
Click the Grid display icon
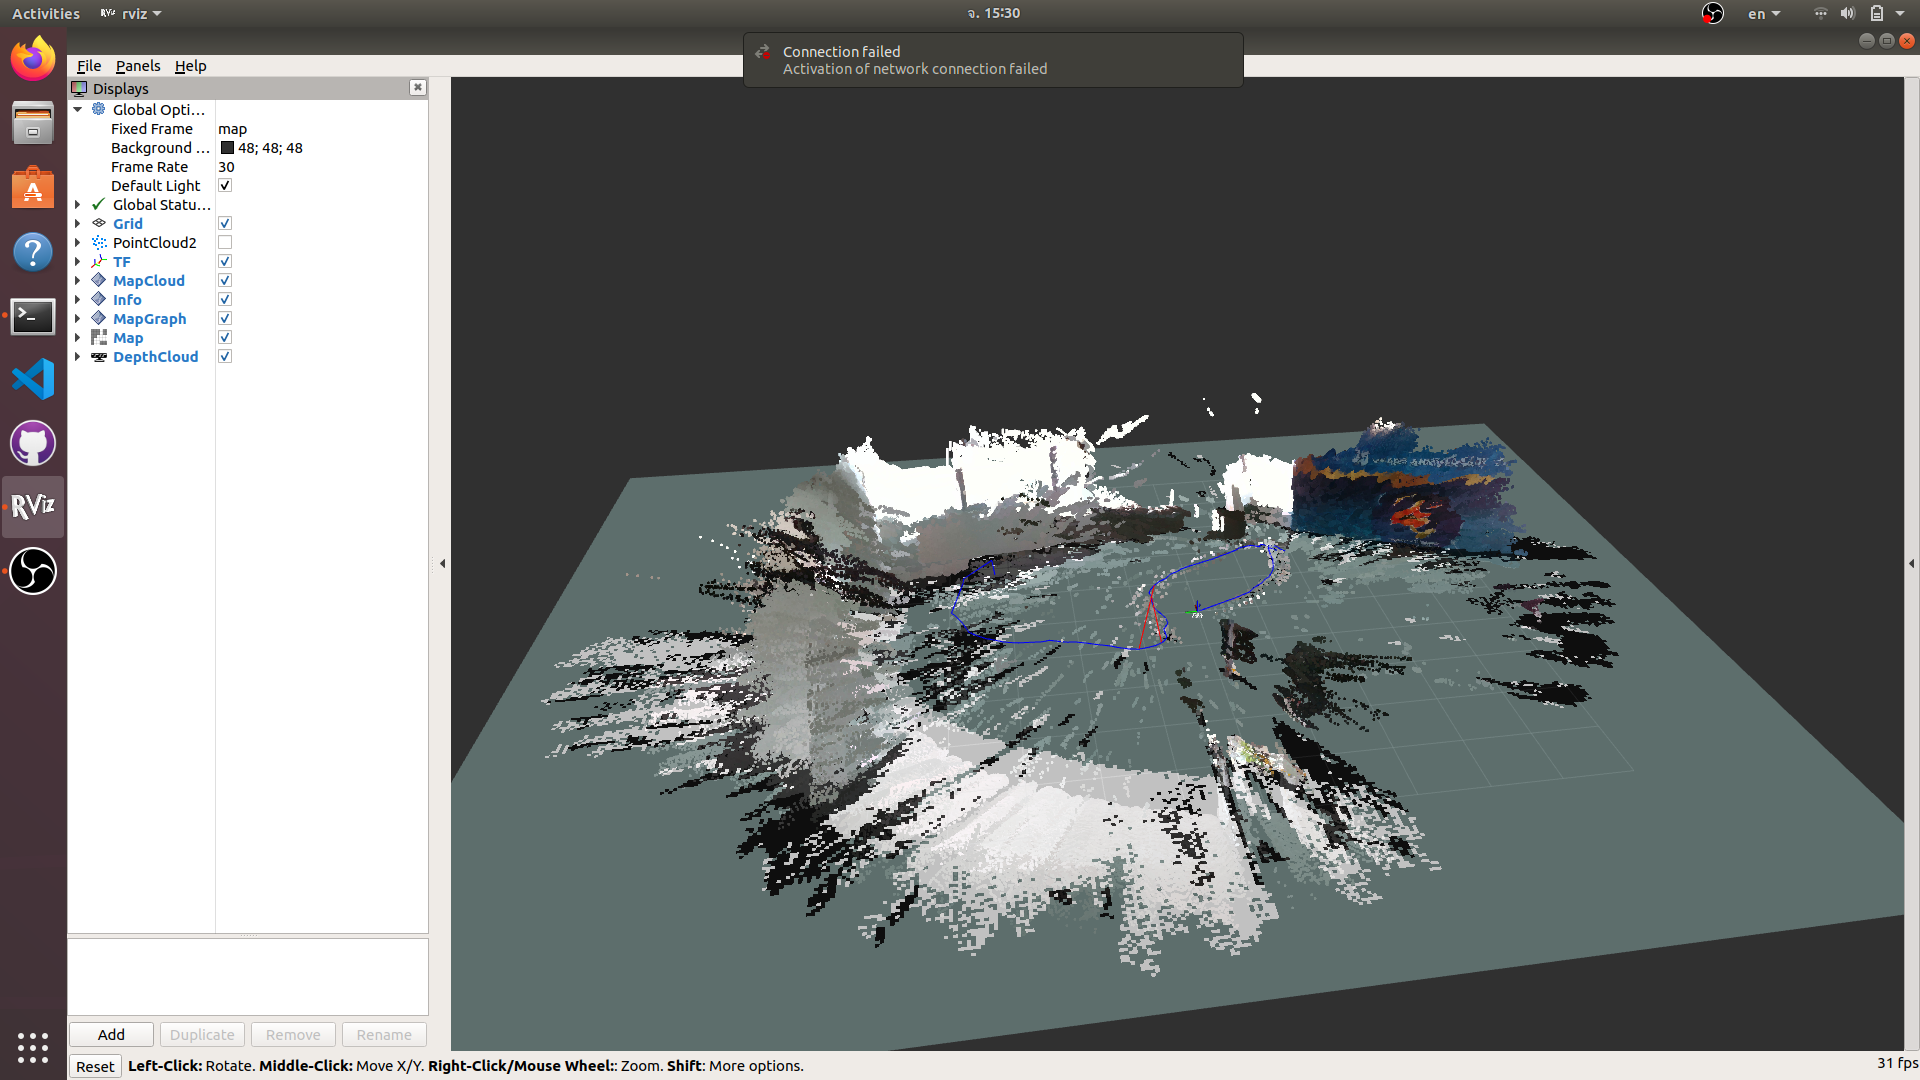tap(99, 223)
